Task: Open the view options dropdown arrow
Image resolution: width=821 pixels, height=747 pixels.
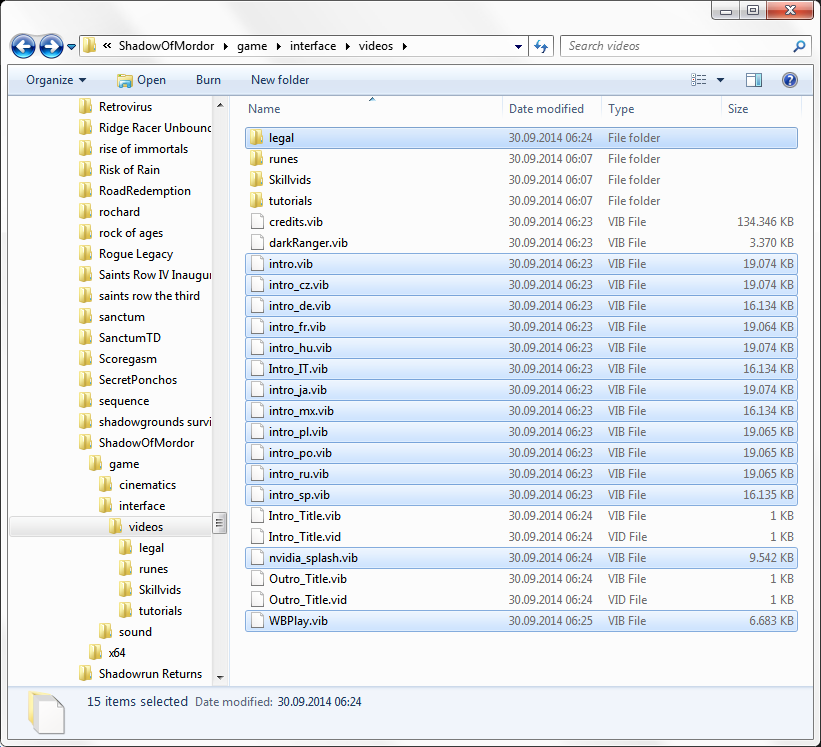Action: point(720,80)
